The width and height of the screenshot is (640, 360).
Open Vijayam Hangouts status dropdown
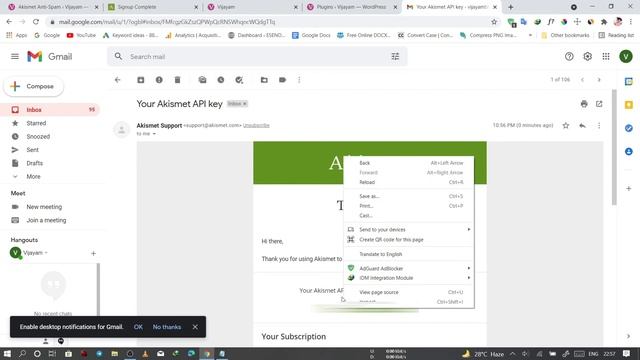(x=46, y=253)
